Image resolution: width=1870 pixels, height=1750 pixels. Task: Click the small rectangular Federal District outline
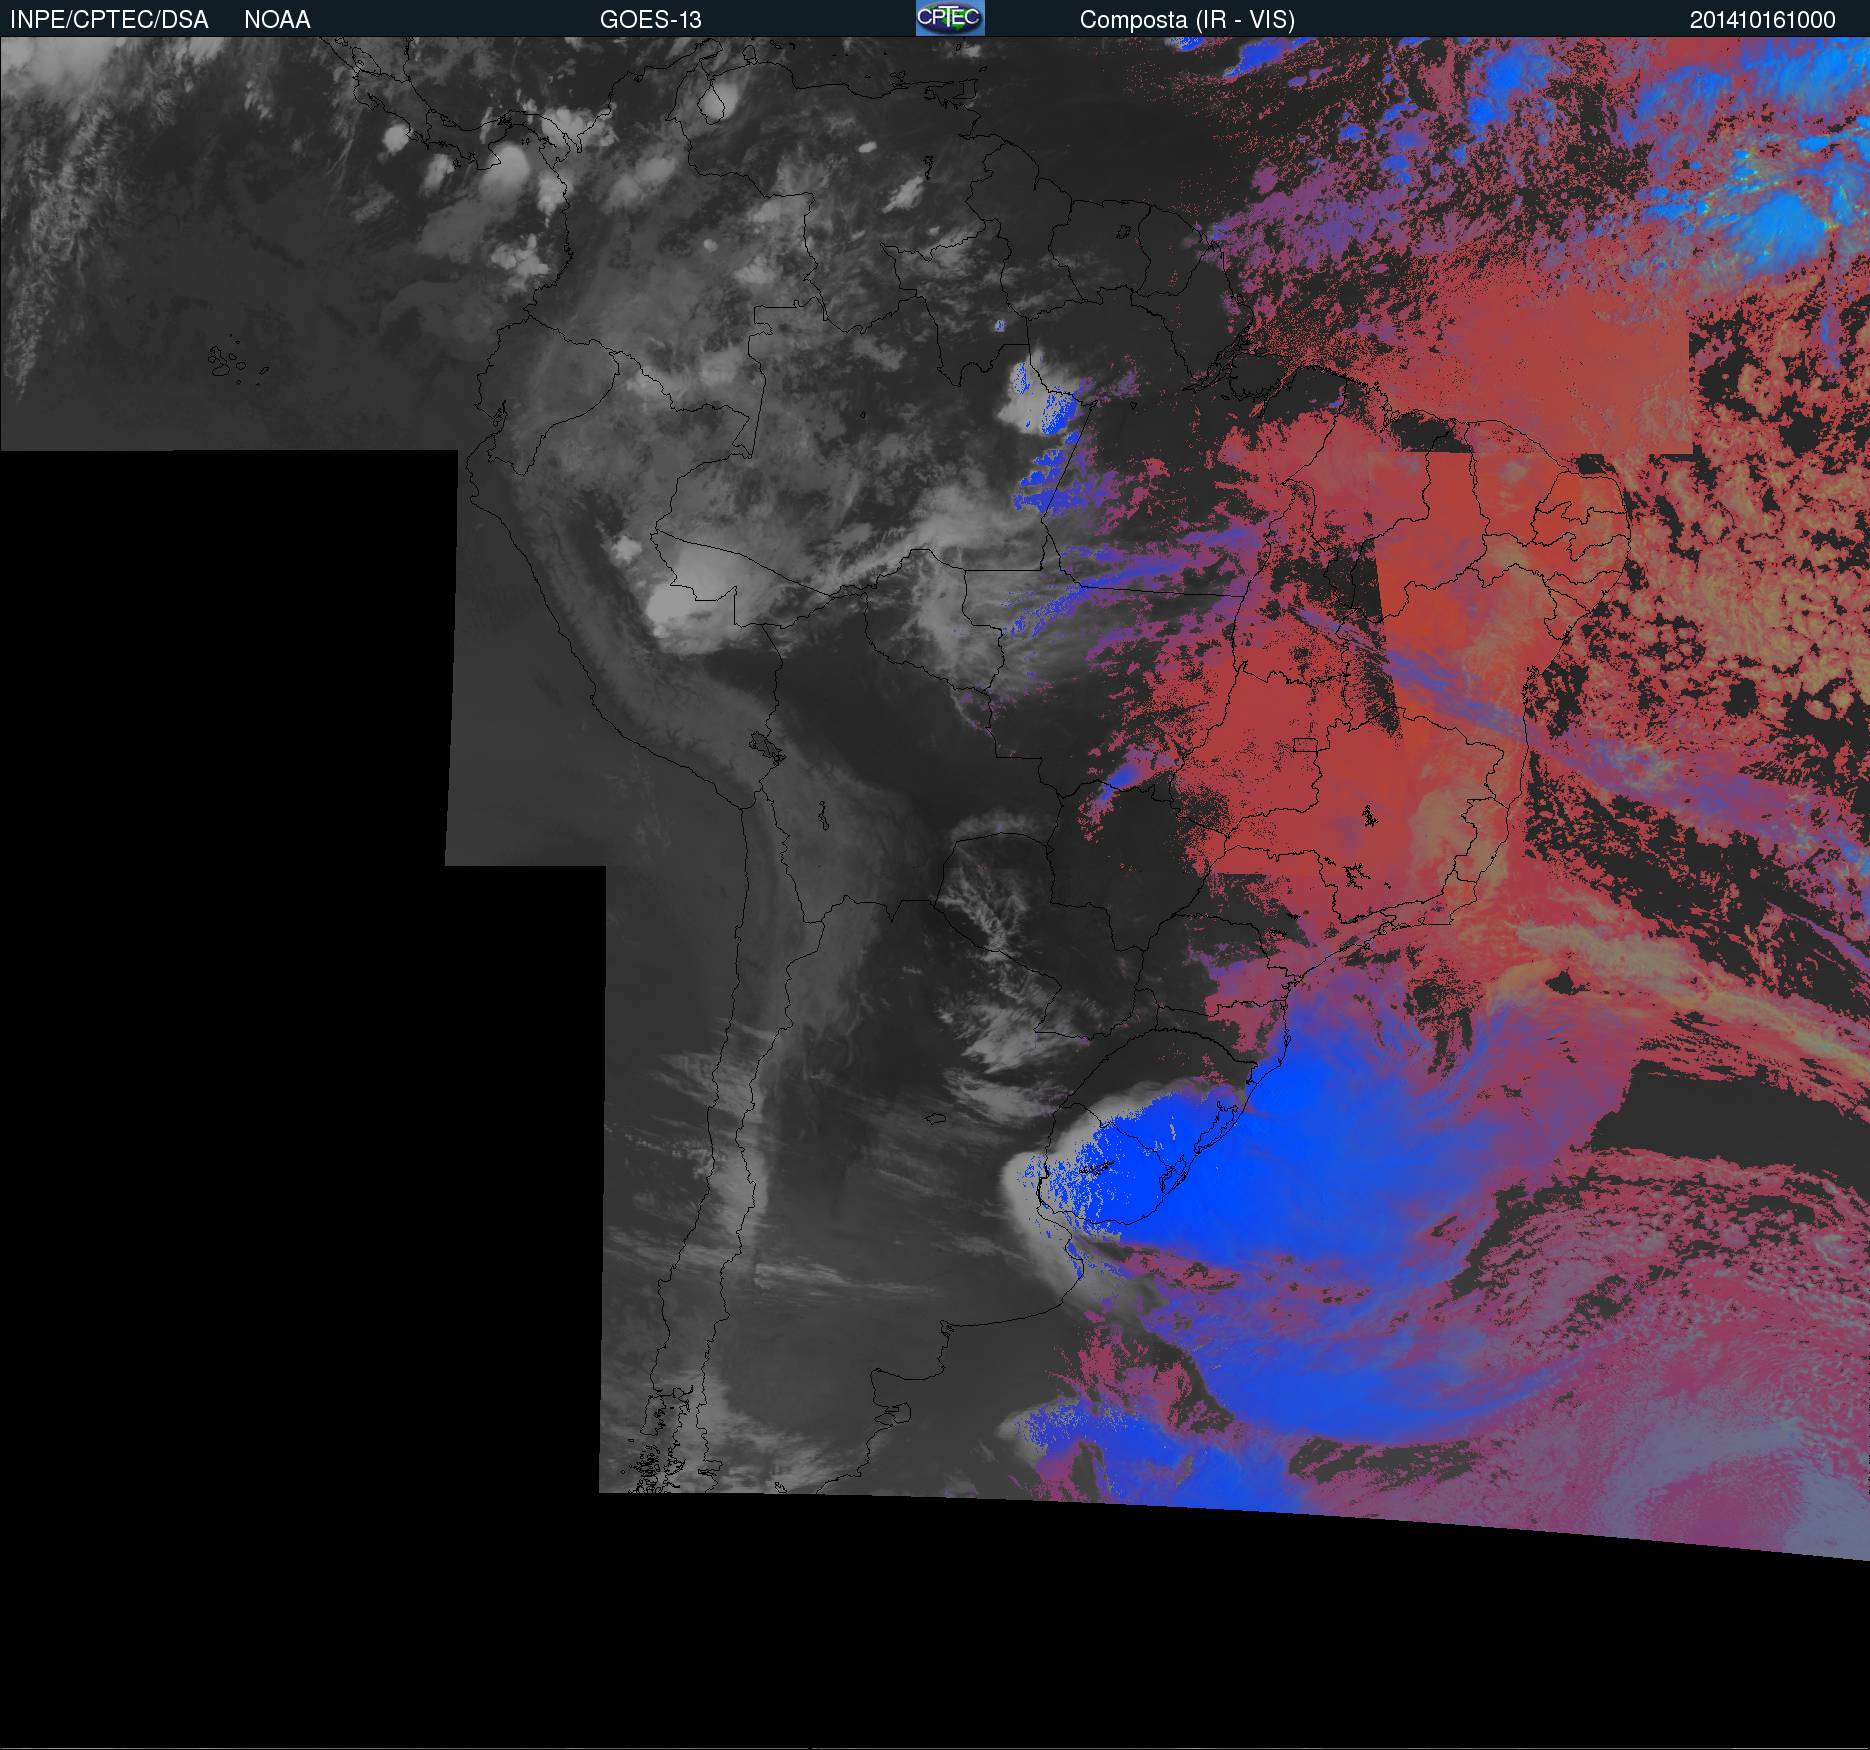1306,744
